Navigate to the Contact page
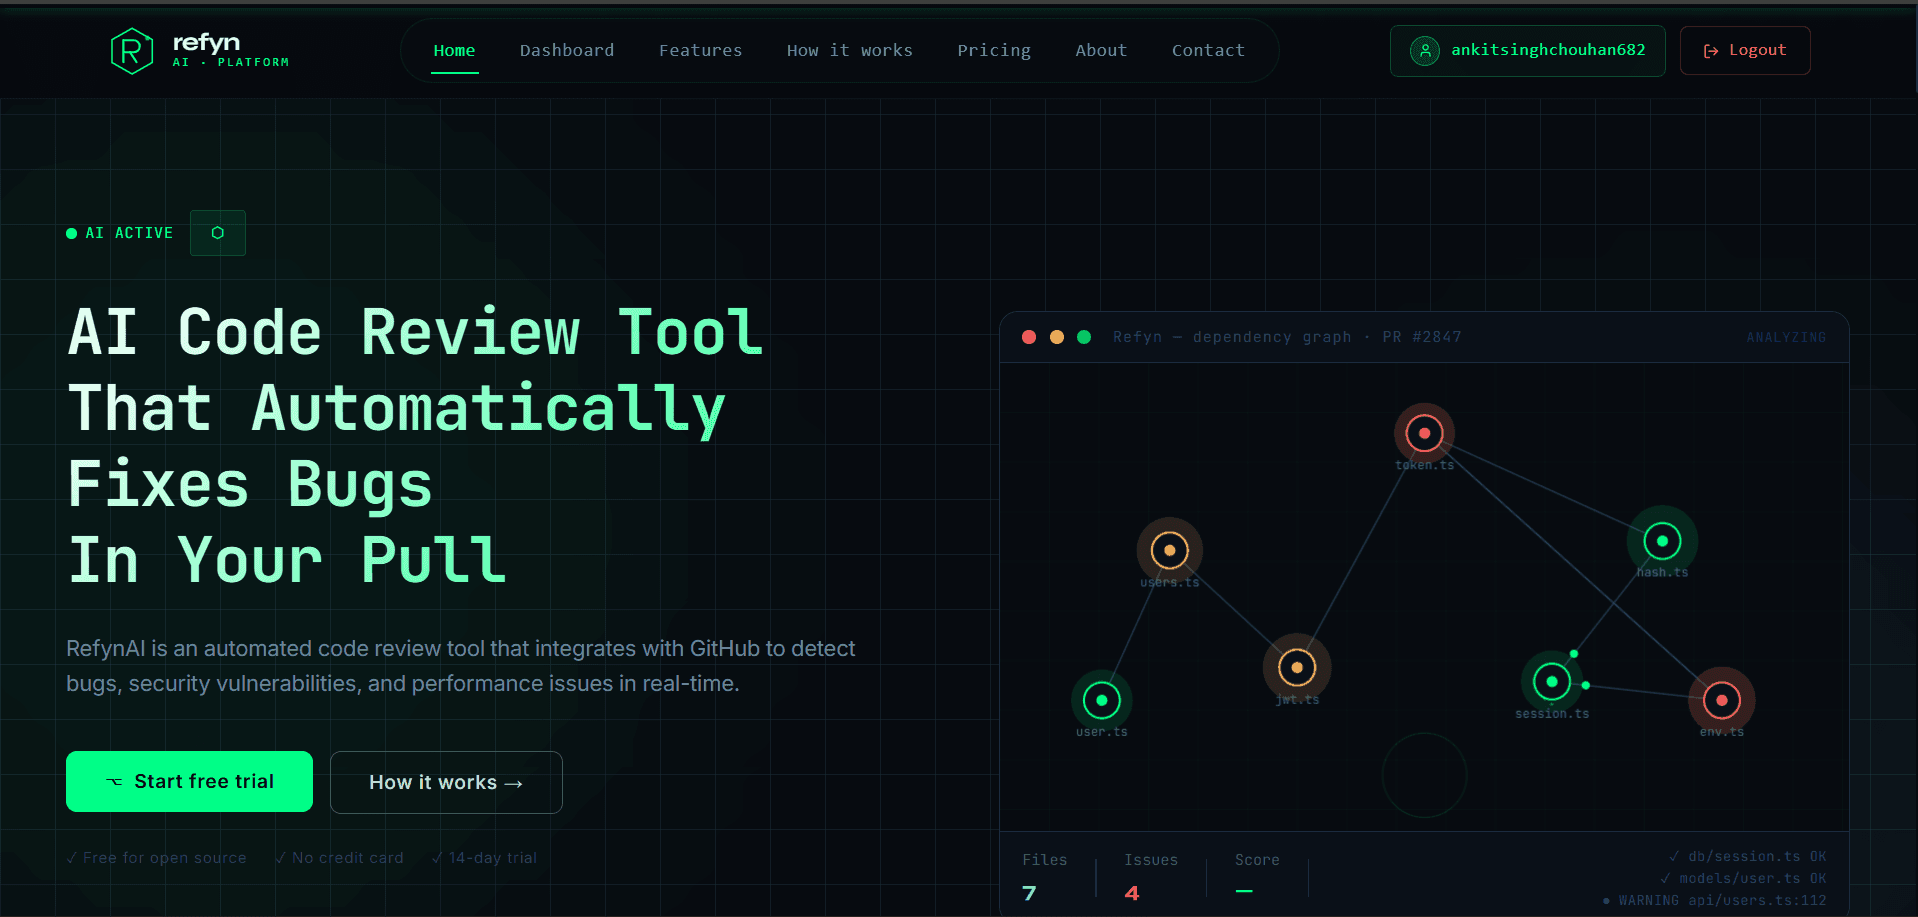This screenshot has height=917, width=1918. coord(1208,50)
